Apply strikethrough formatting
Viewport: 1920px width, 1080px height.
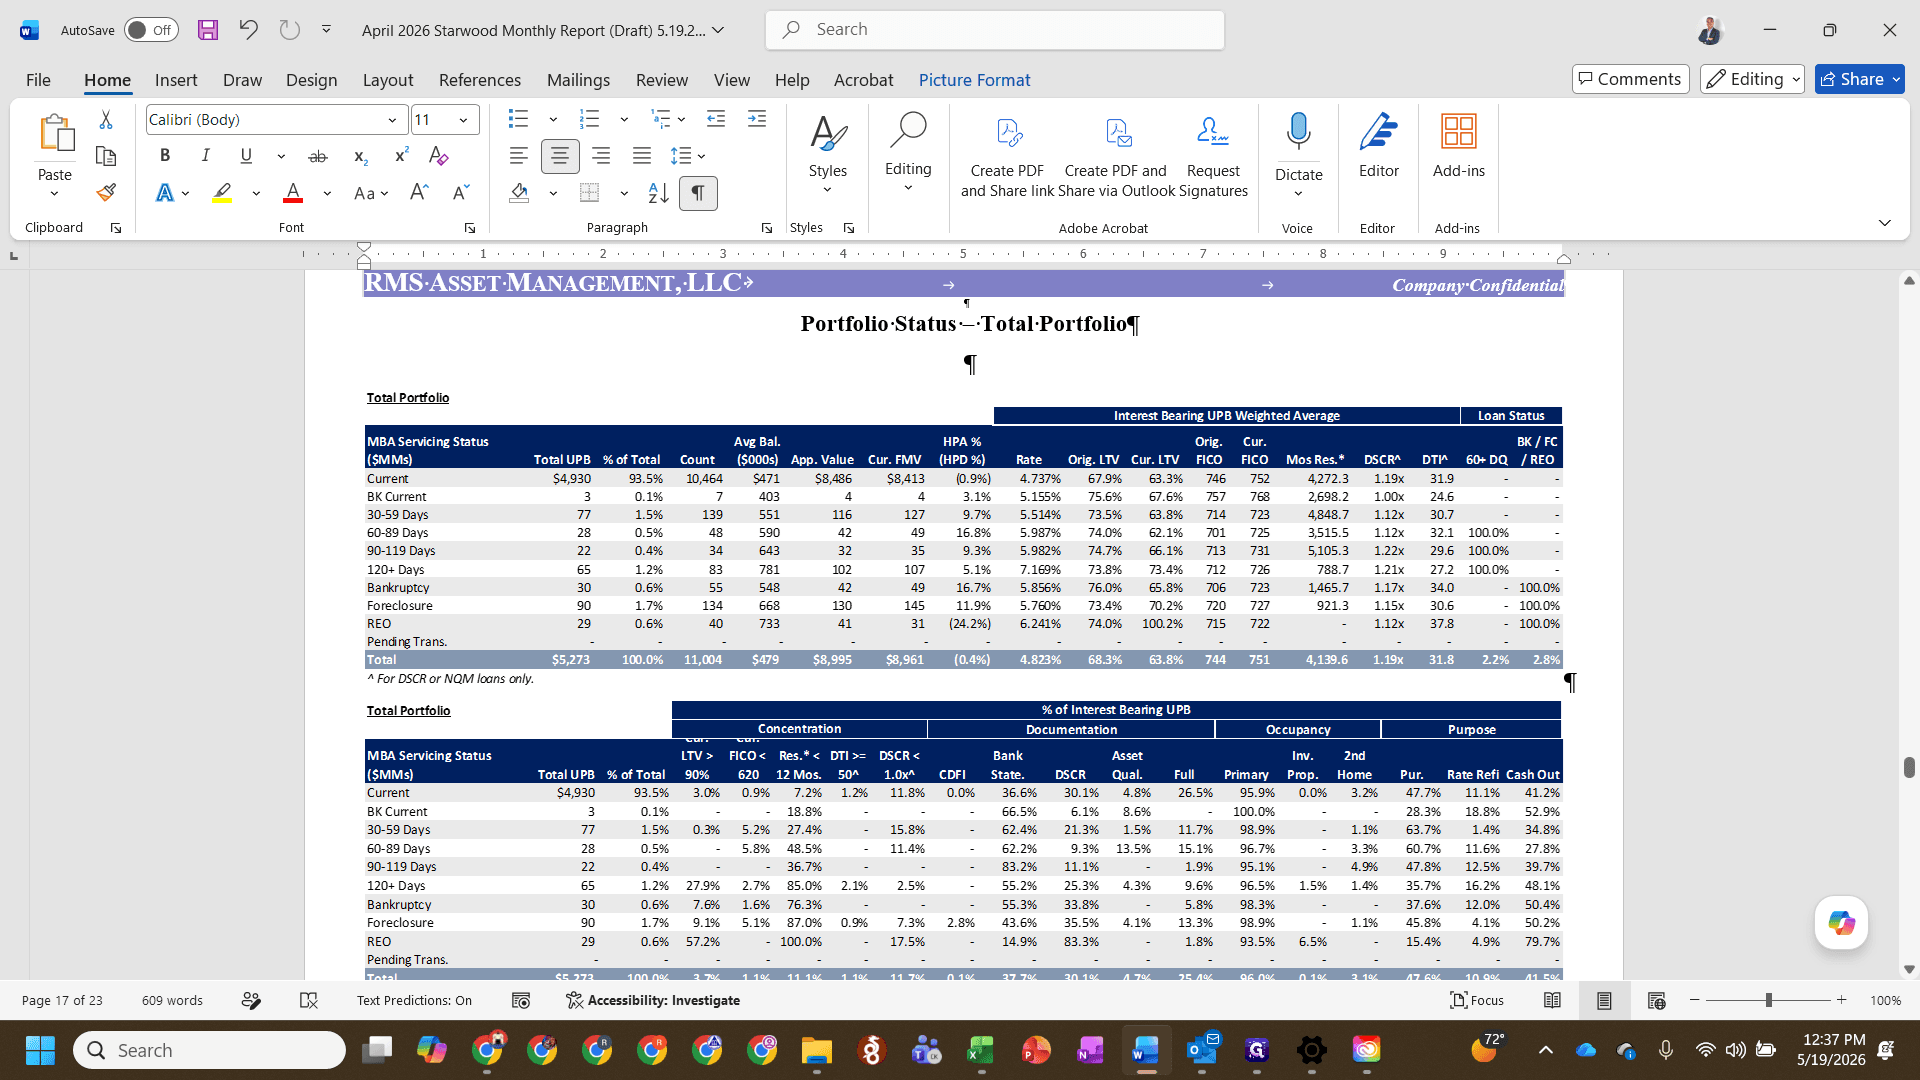click(x=318, y=156)
